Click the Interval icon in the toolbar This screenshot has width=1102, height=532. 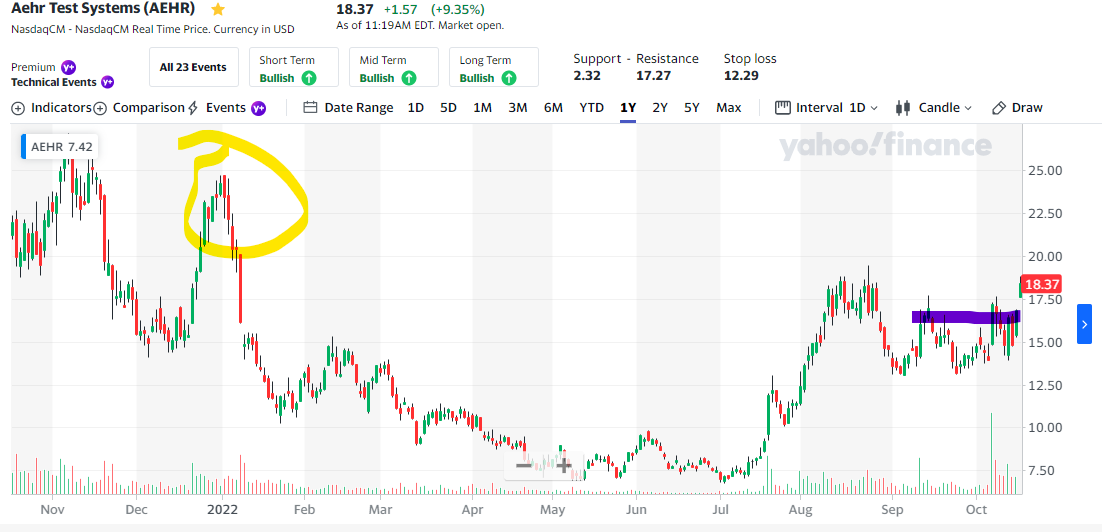tap(783, 108)
